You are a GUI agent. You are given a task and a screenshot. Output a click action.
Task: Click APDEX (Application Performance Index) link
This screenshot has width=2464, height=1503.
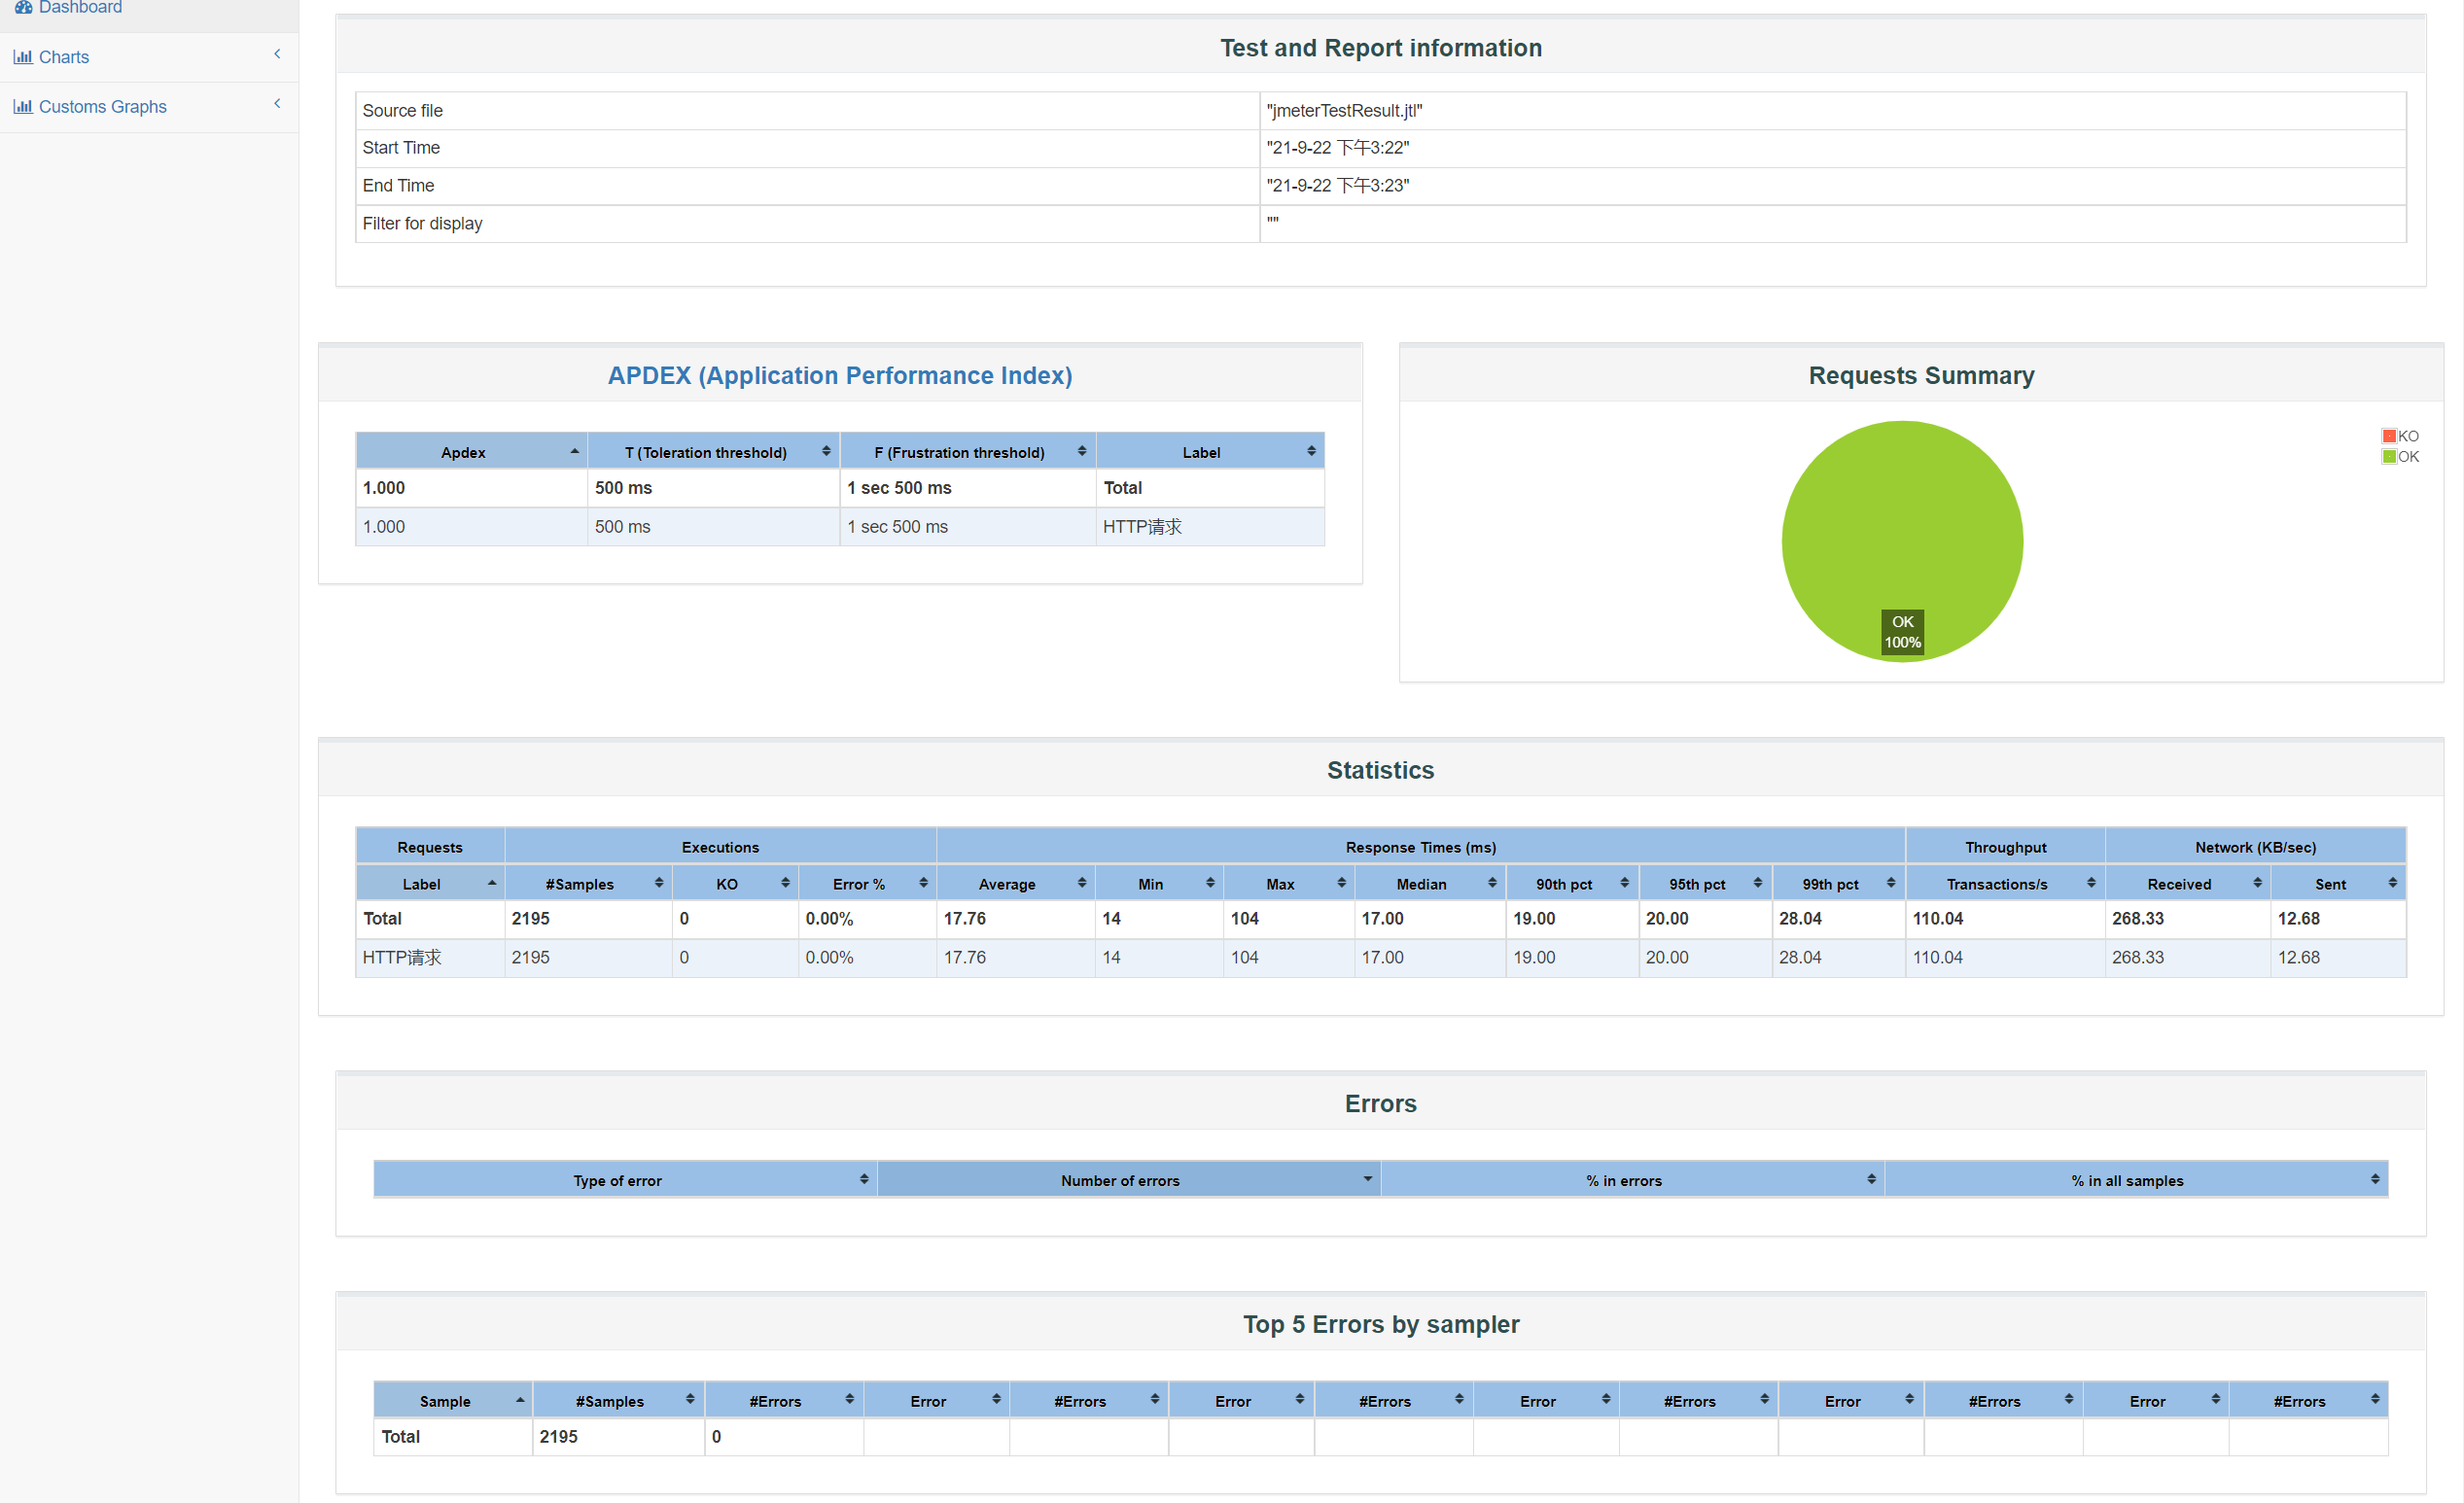839,375
